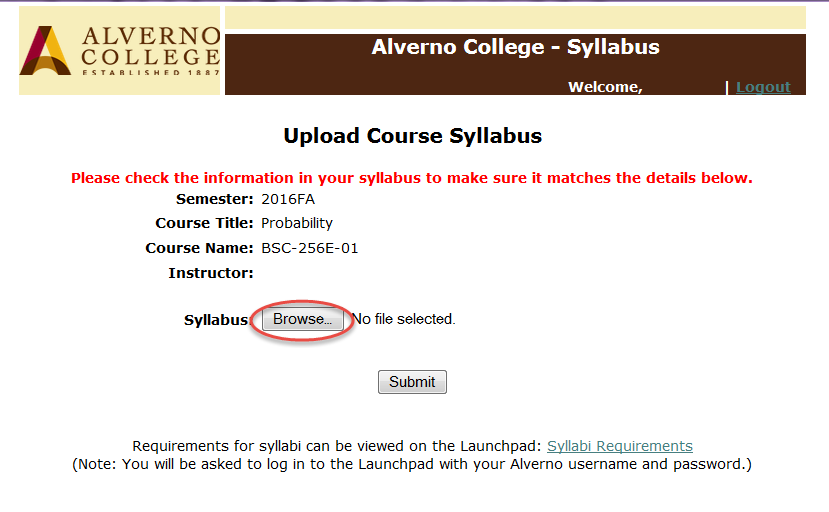
Task: Click the Instructor: label
Action: click(211, 273)
